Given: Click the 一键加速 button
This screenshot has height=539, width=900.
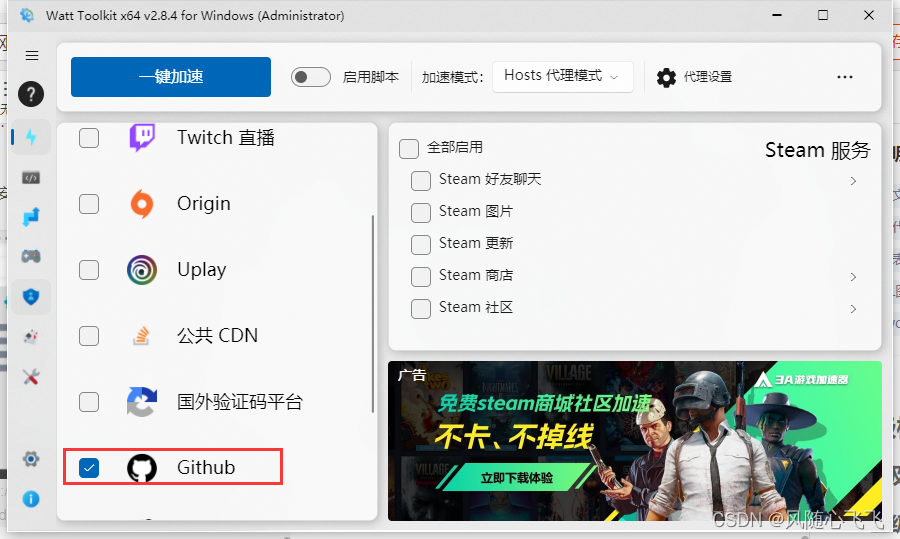Looking at the screenshot, I should (x=171, y=77).
